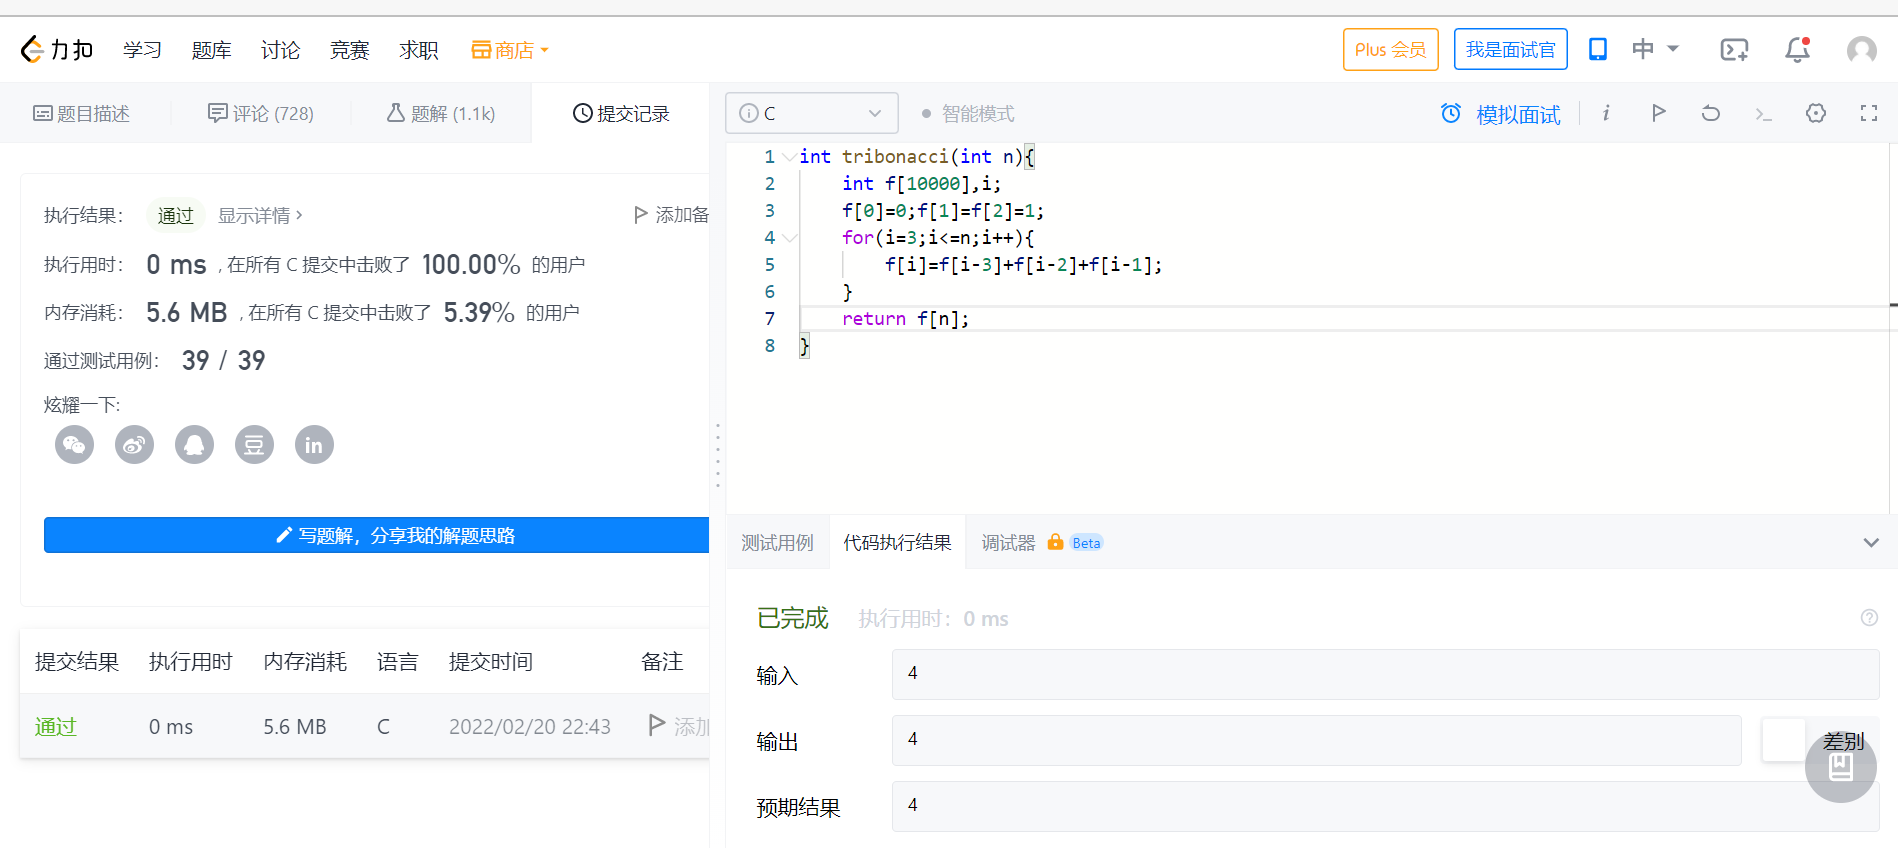Open 显示详情 details link
The image size is (1898, 848).
(259, 215)
